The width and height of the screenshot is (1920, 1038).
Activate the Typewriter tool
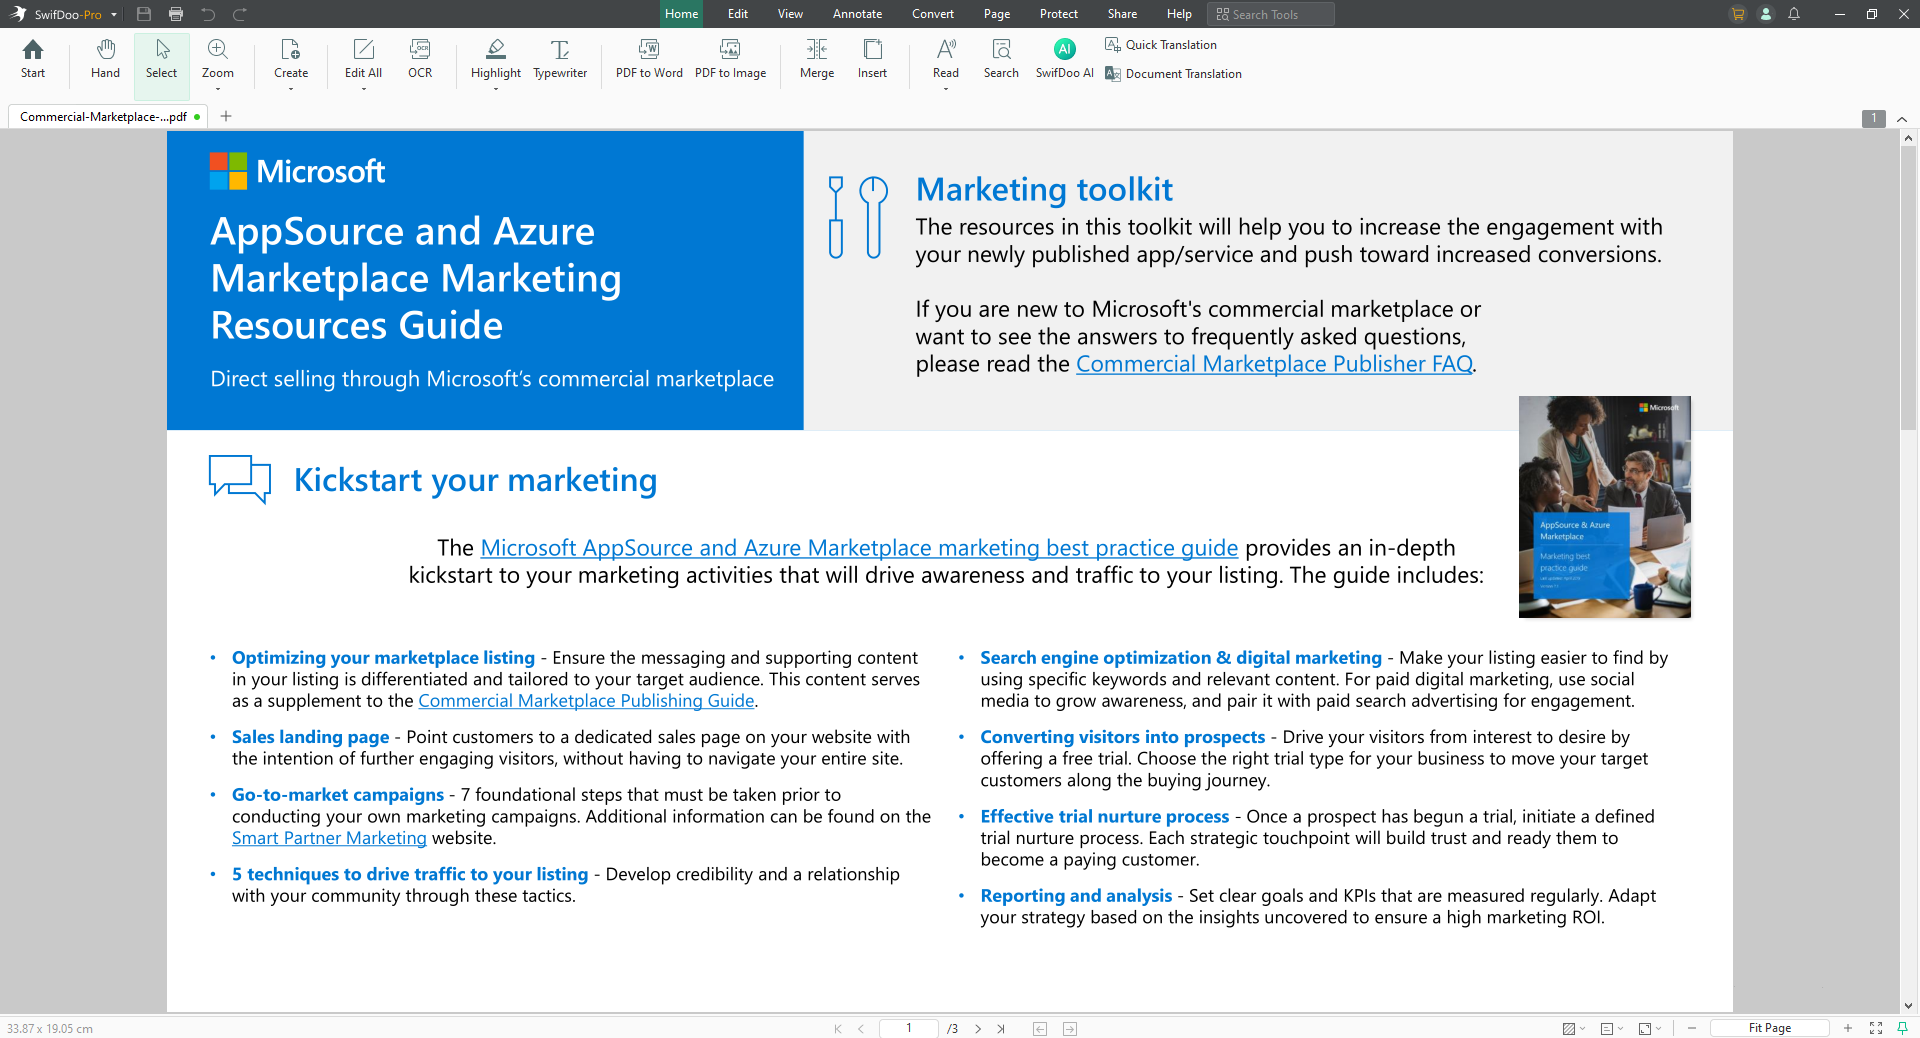point(560,59)
